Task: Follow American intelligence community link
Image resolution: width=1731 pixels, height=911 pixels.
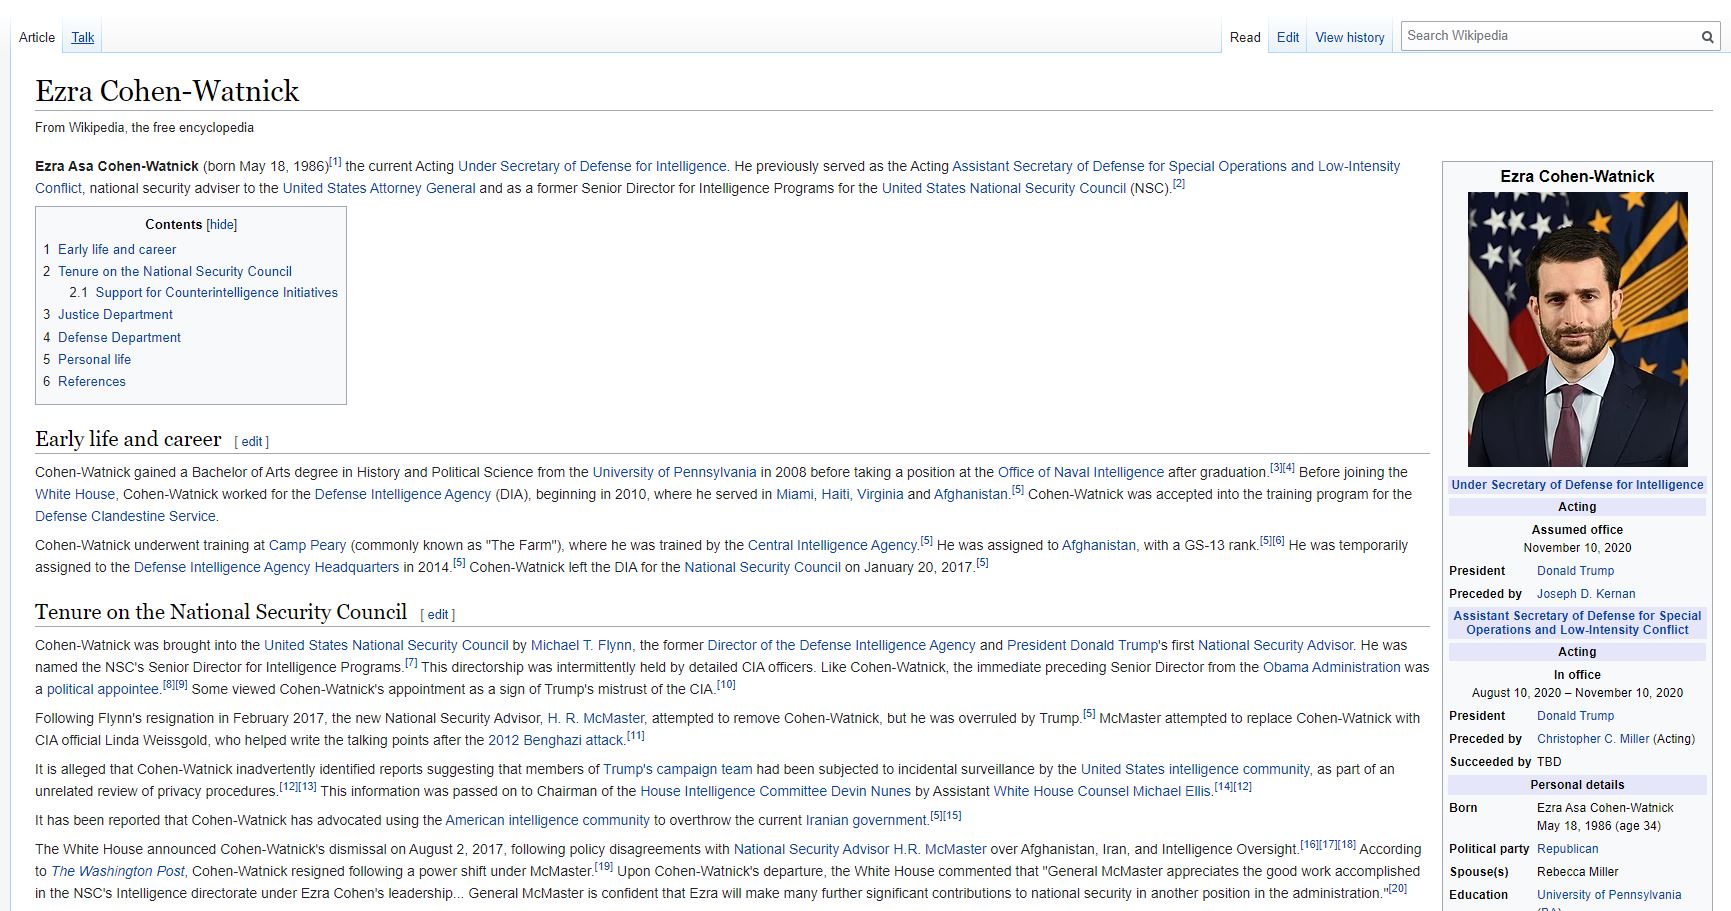Action: pos(547,820)
